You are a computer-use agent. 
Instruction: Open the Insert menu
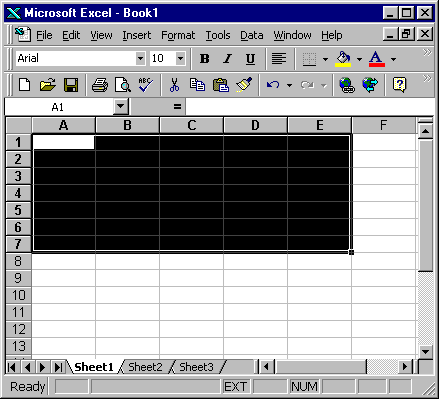coord(137,35)
